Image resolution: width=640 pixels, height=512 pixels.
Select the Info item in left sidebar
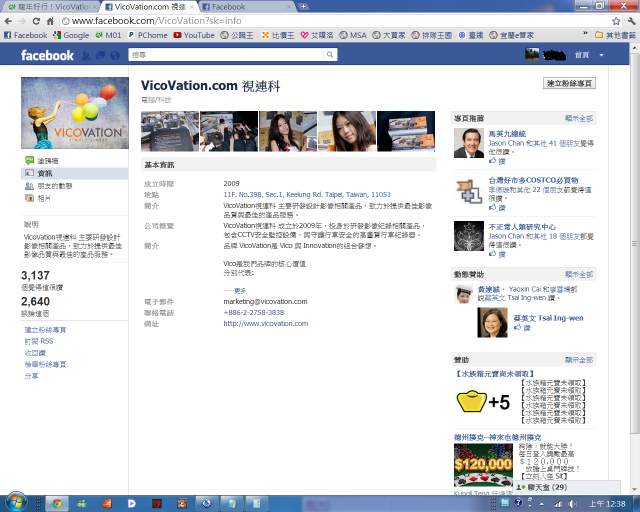point(74,173)
